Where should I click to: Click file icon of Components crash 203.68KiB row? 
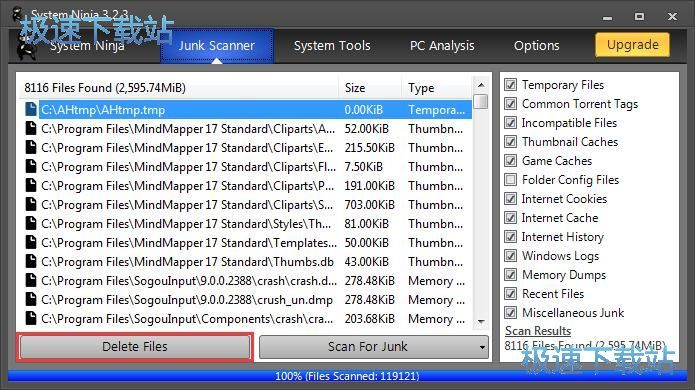[x=31, y=319]
